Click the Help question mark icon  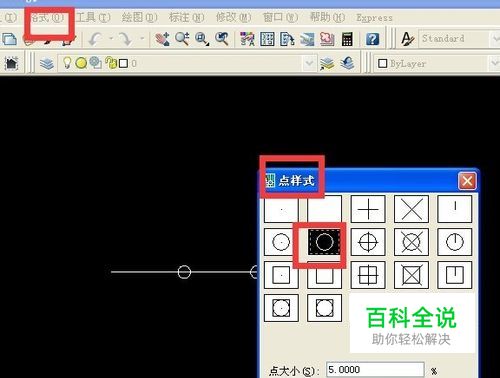click(372, 39)
